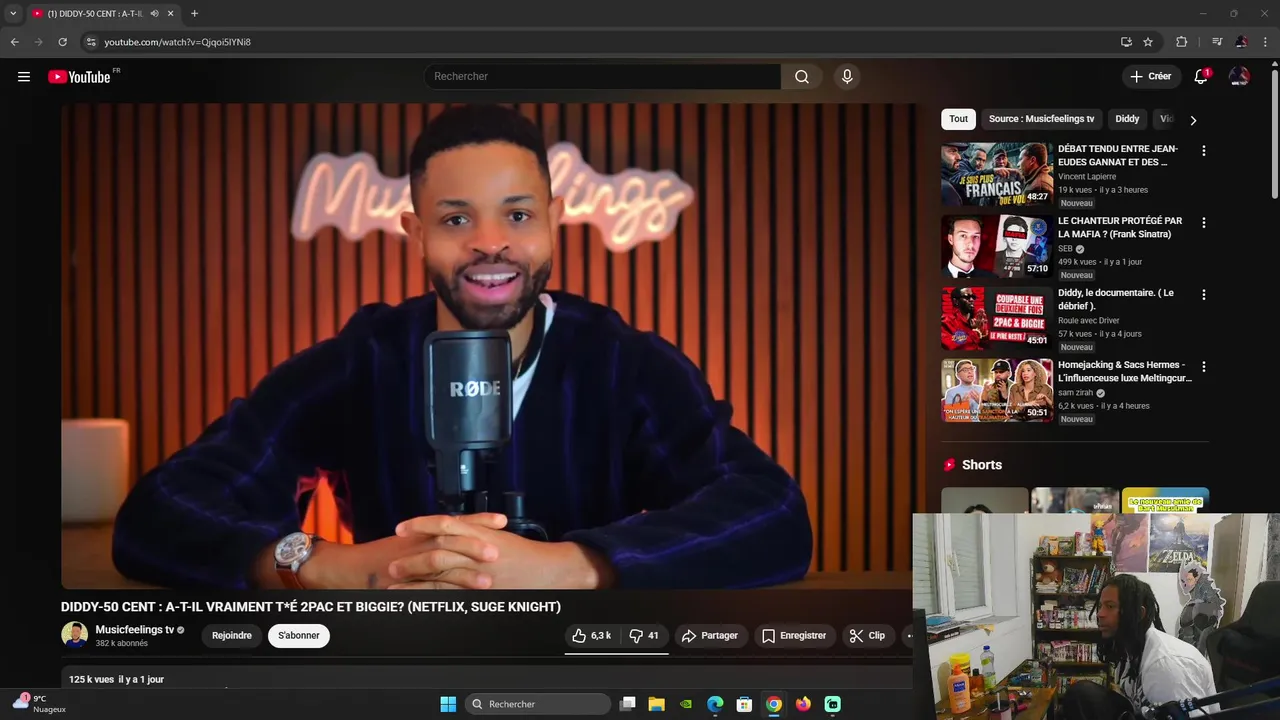
Task: Click the address bar URL
Action: tap(177, 42)
